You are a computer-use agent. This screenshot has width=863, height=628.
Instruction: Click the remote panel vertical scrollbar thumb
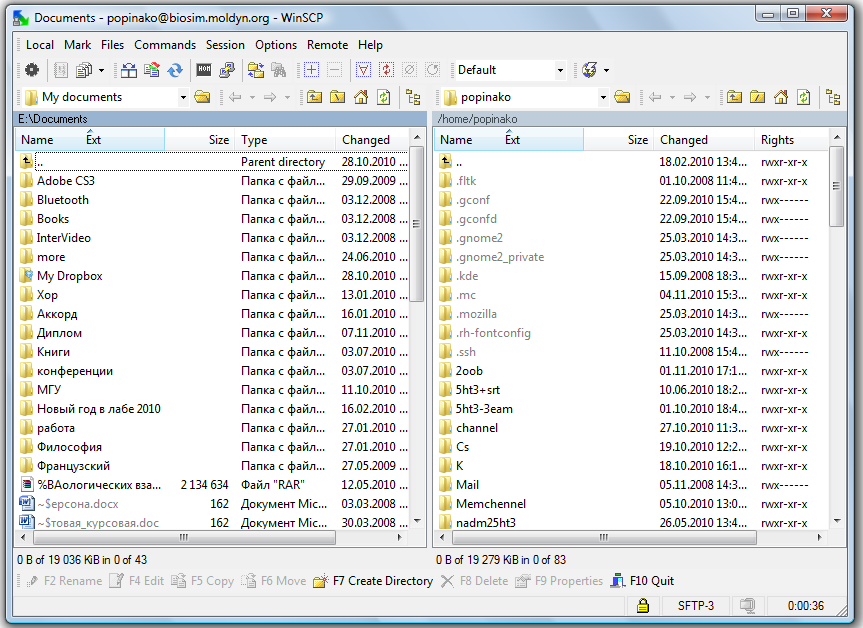[837, 186]
